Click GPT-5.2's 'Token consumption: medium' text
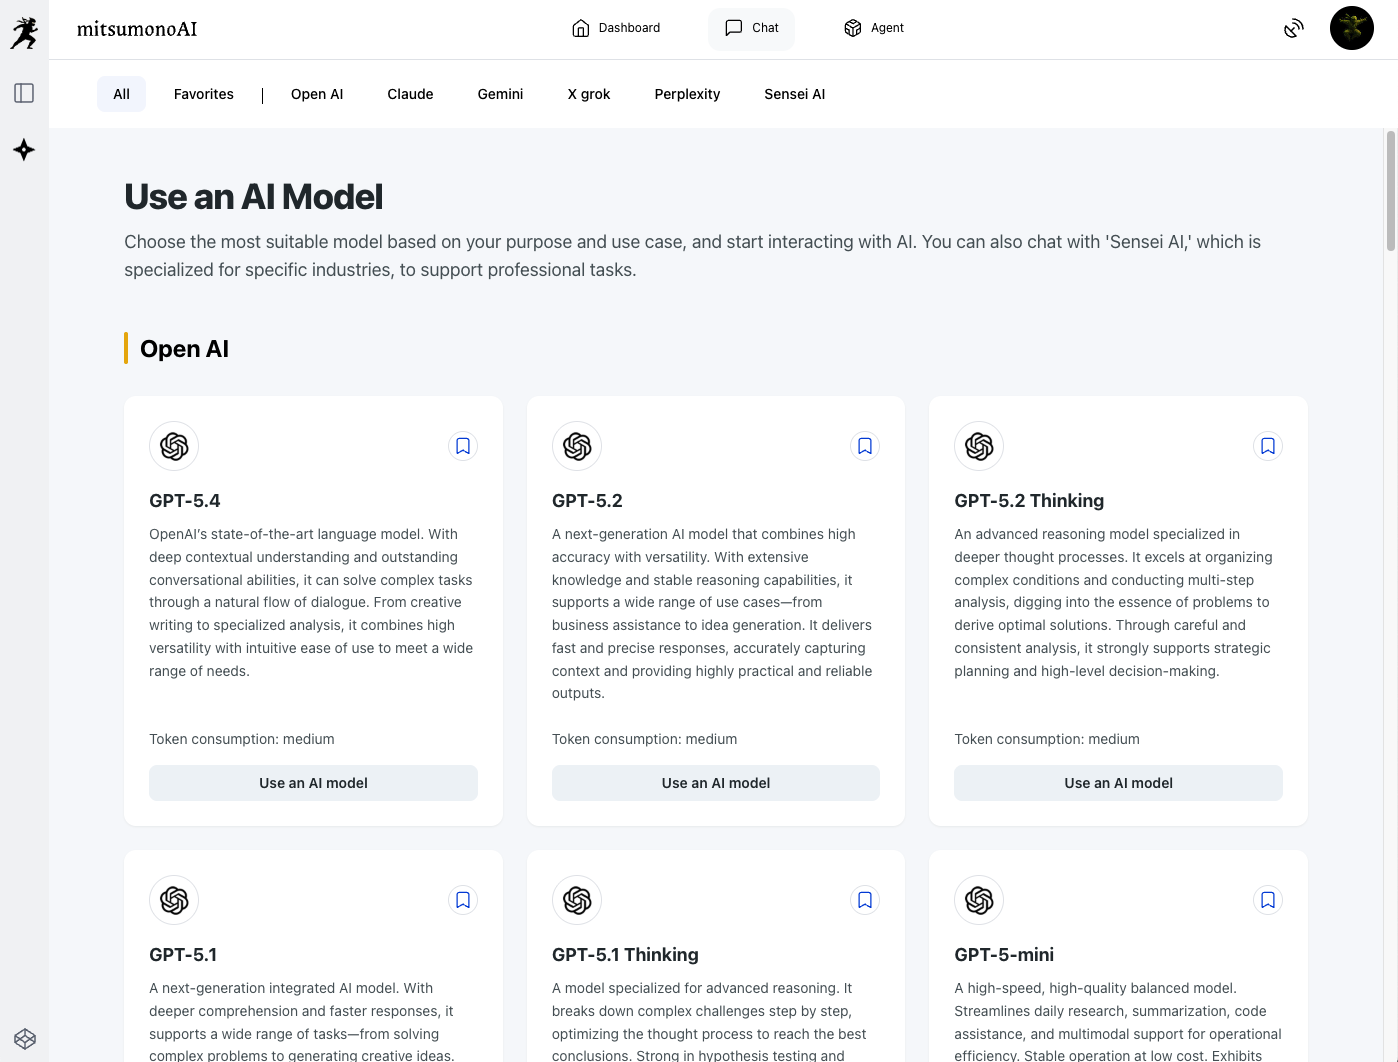 pos(645,739)
